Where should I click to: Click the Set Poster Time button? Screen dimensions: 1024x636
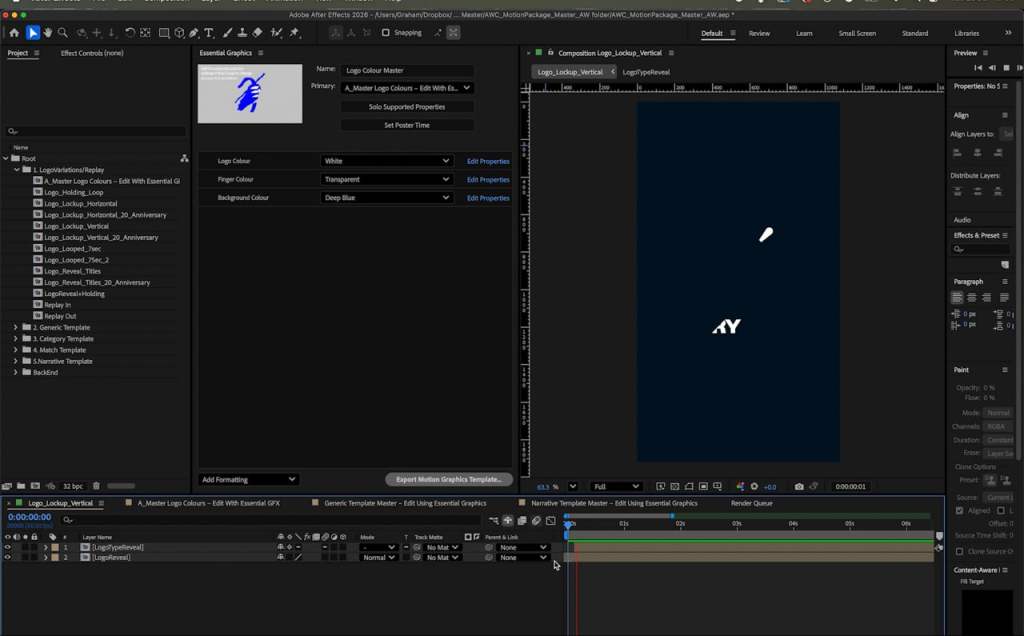click(x=407, y=125)
